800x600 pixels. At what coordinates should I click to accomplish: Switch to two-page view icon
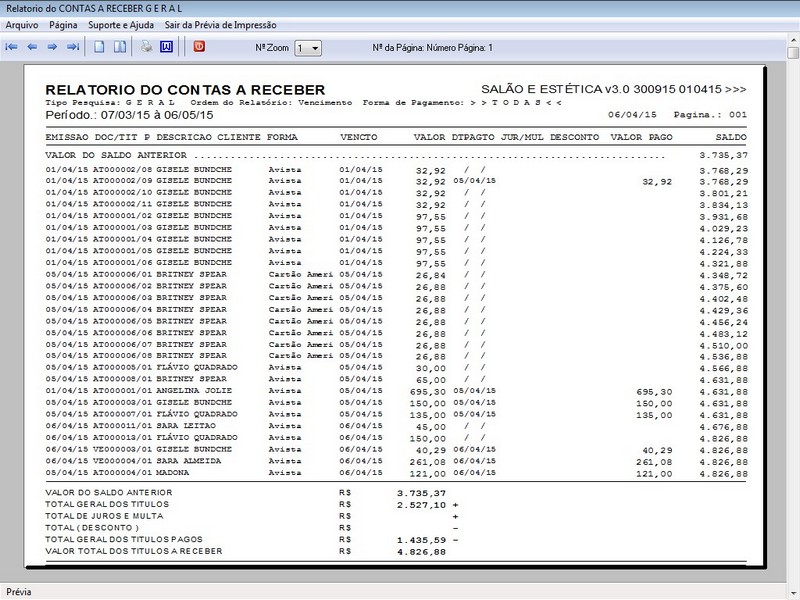pos(119,47)
